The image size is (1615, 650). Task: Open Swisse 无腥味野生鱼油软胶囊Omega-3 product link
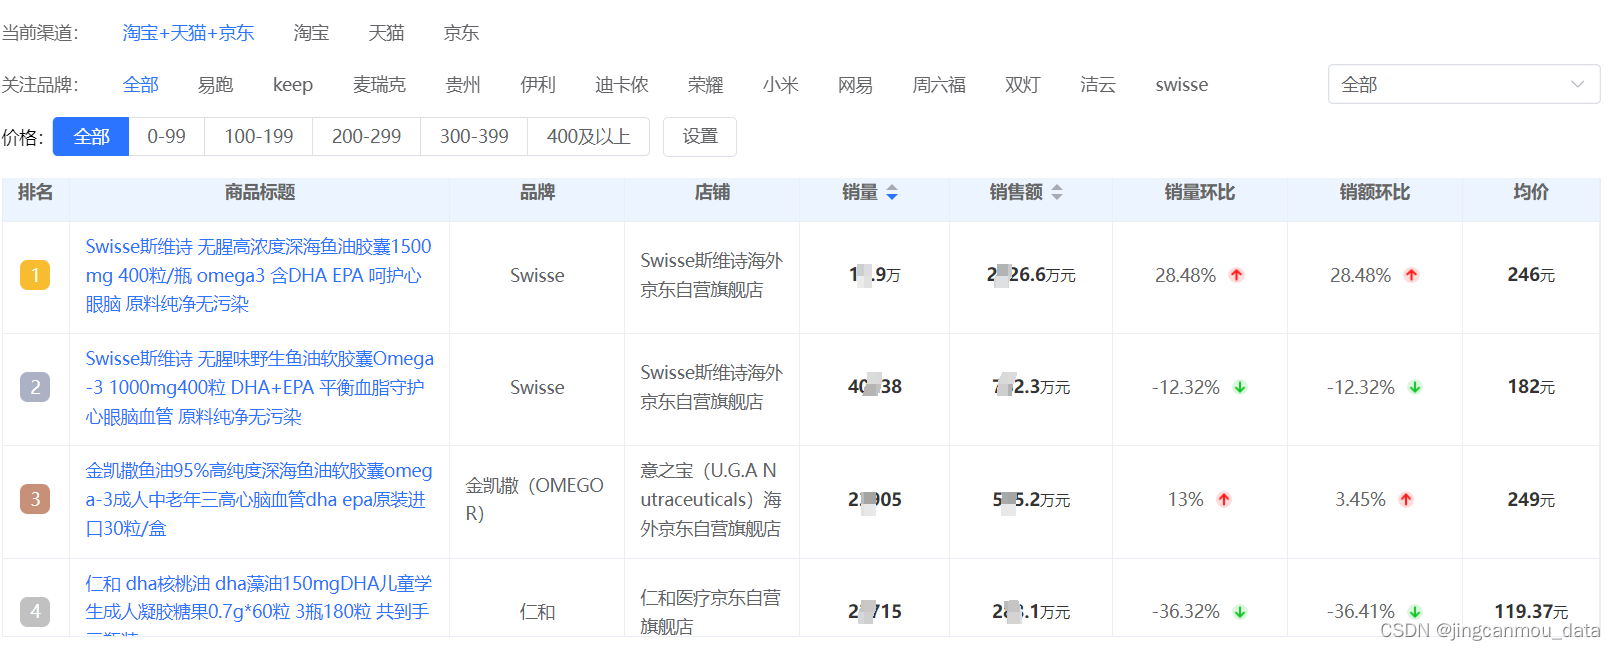point(260,387)
